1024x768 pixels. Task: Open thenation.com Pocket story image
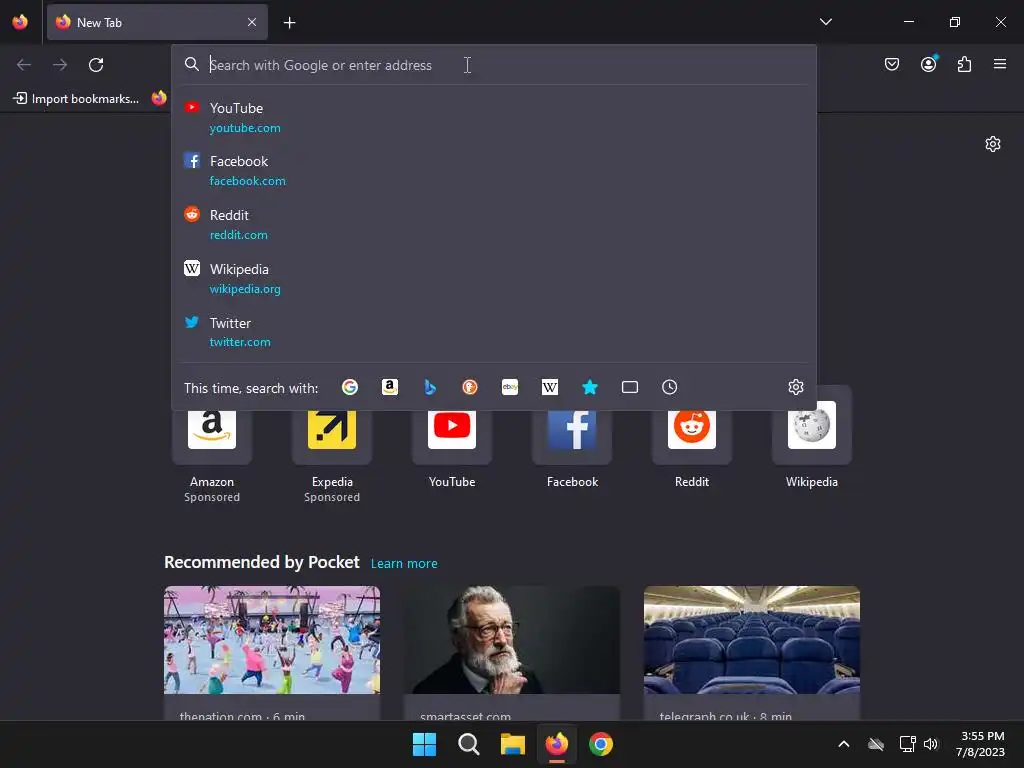[x=272, y=640]
